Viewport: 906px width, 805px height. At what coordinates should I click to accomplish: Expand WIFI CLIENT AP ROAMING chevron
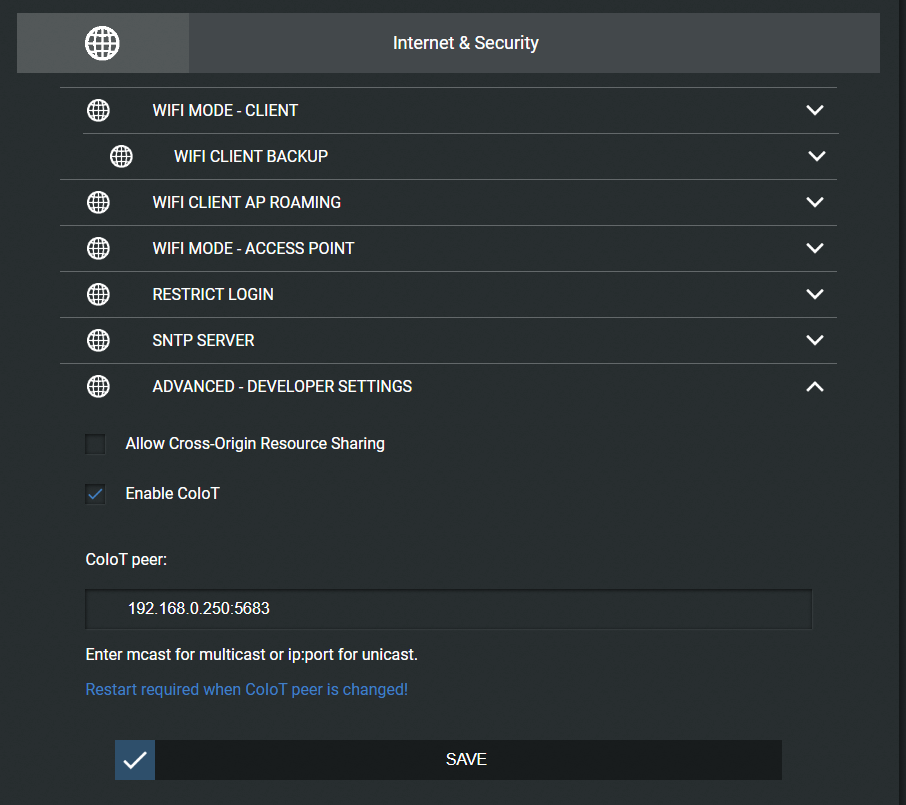click(x=815, y=202)
